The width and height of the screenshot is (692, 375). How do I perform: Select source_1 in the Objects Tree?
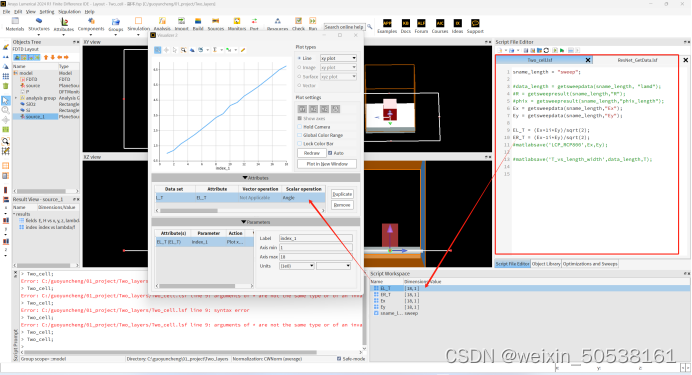click(x=35, y=116)
